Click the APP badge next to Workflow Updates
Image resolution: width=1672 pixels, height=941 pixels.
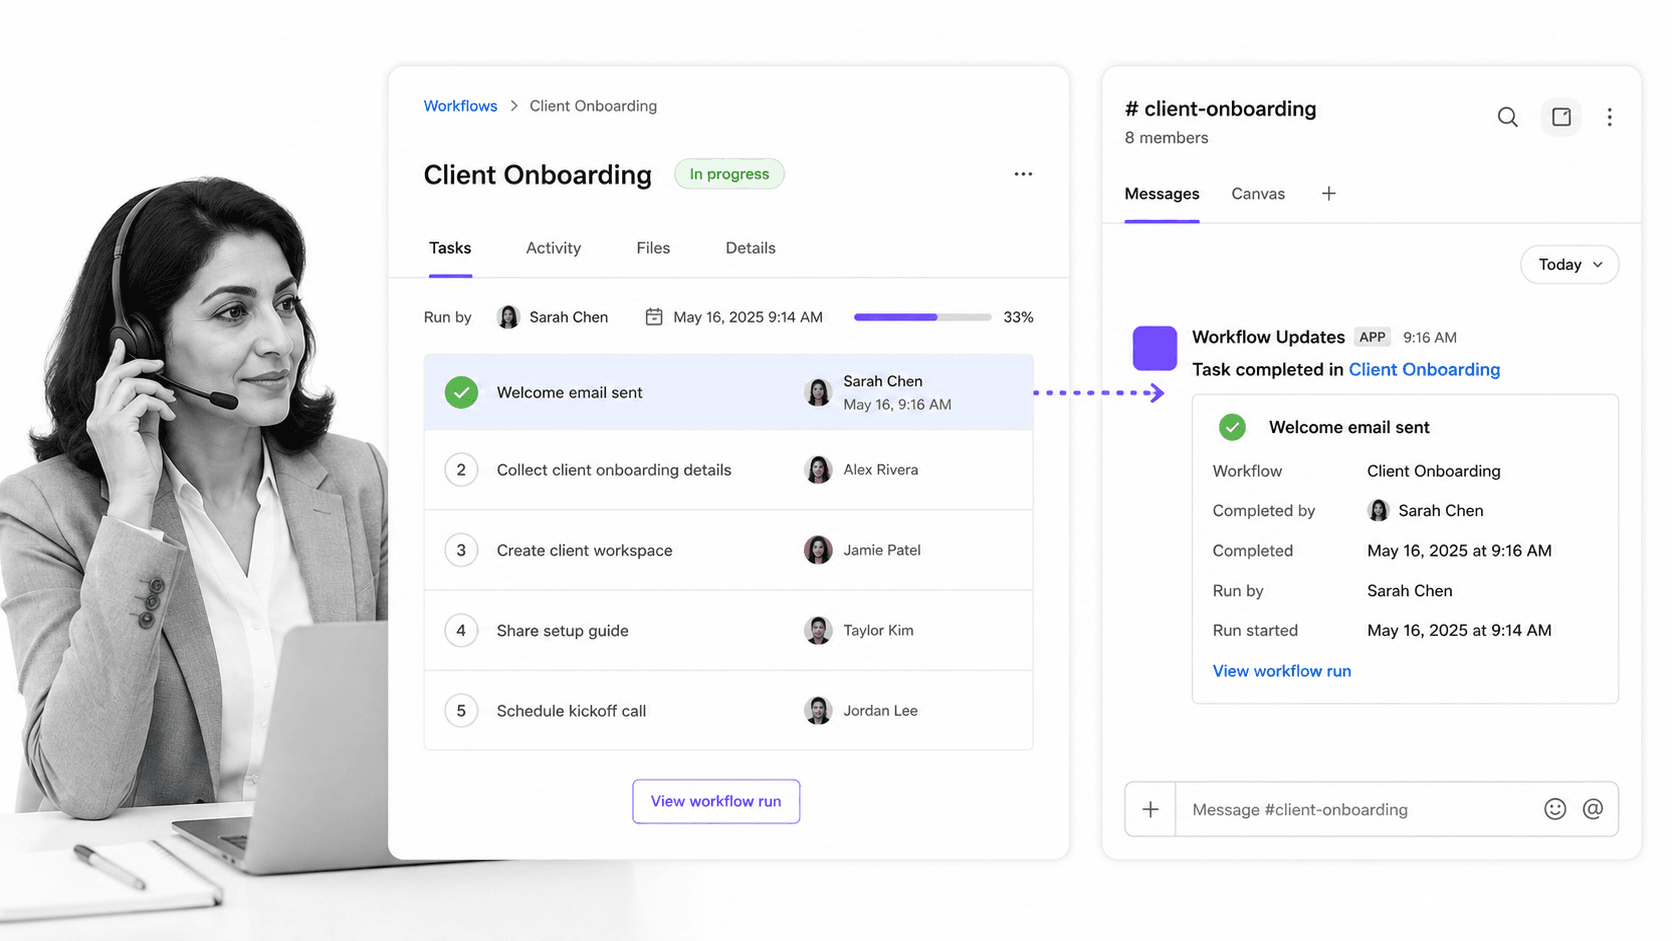[1372, 337]
